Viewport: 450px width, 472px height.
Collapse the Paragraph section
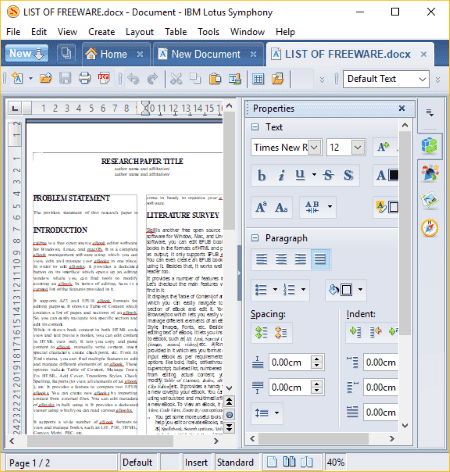(x=255, y=238)
